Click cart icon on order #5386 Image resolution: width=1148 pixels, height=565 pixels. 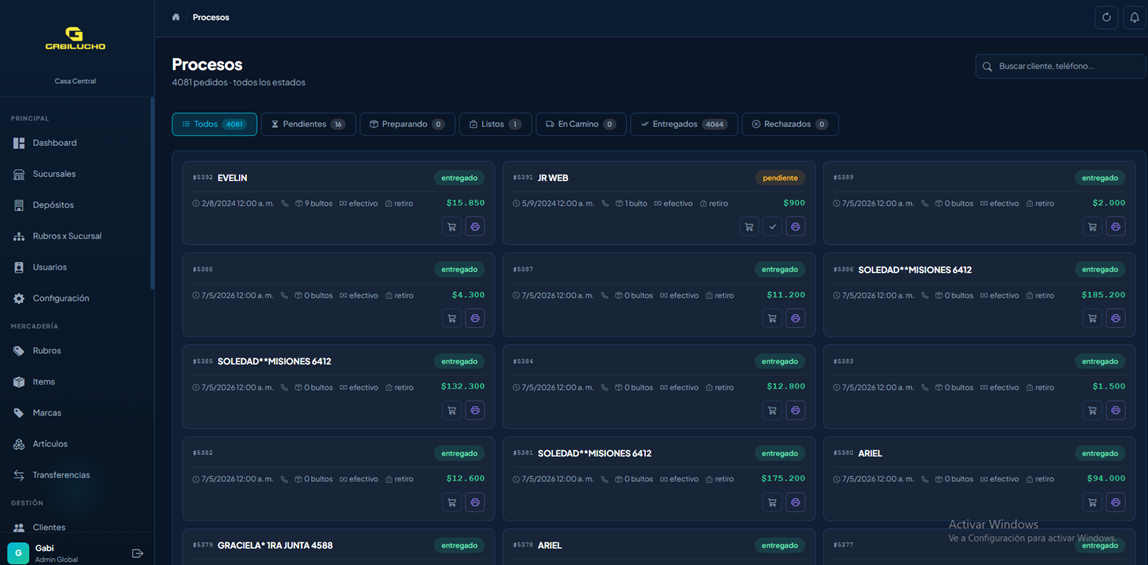(x=1092, y=318)
